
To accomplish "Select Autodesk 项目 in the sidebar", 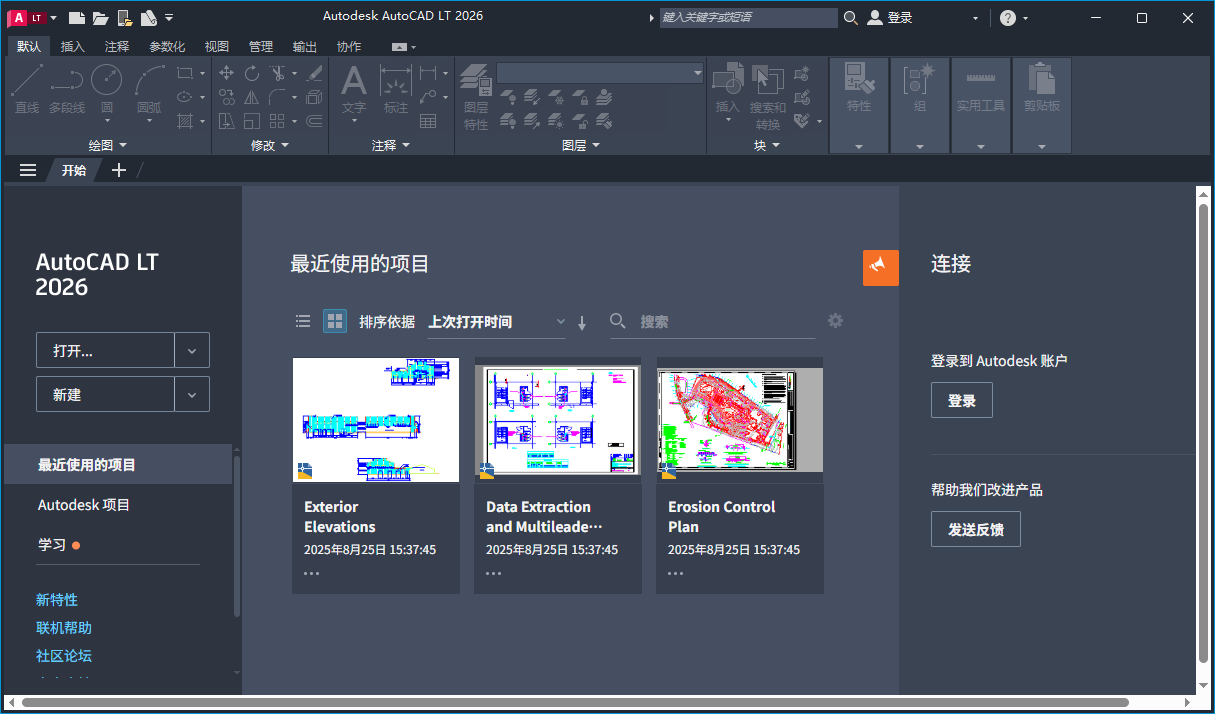I will pyautogui.click(x=84, y=505).
